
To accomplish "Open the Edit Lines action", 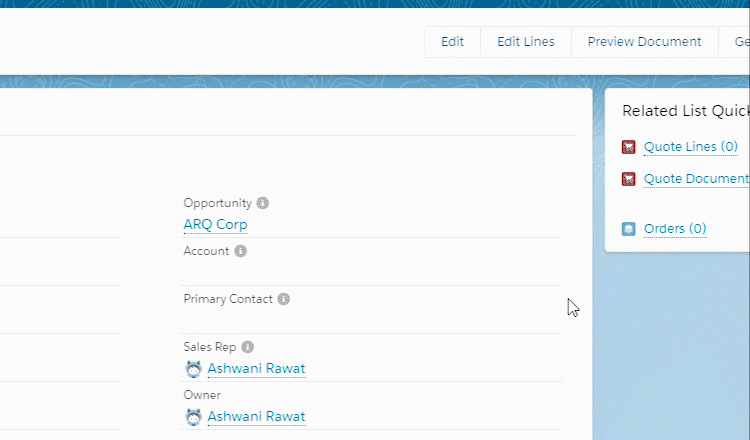I will pos(525,42).
